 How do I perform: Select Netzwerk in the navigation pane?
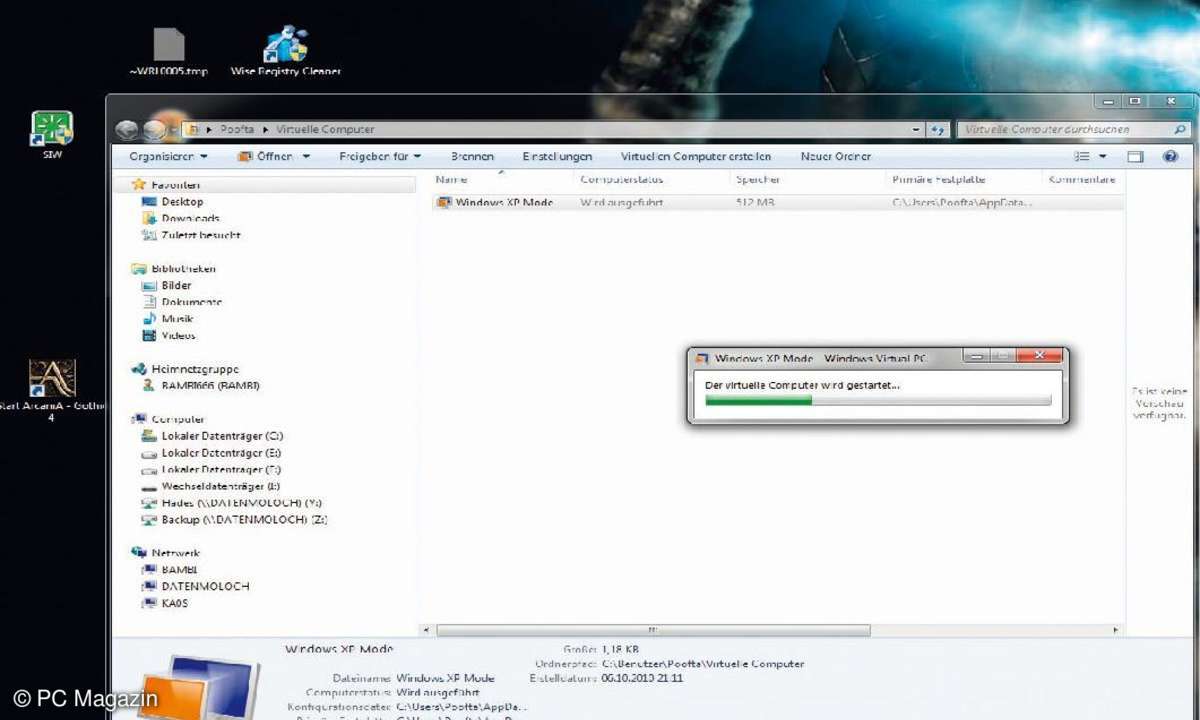[166, 553]
